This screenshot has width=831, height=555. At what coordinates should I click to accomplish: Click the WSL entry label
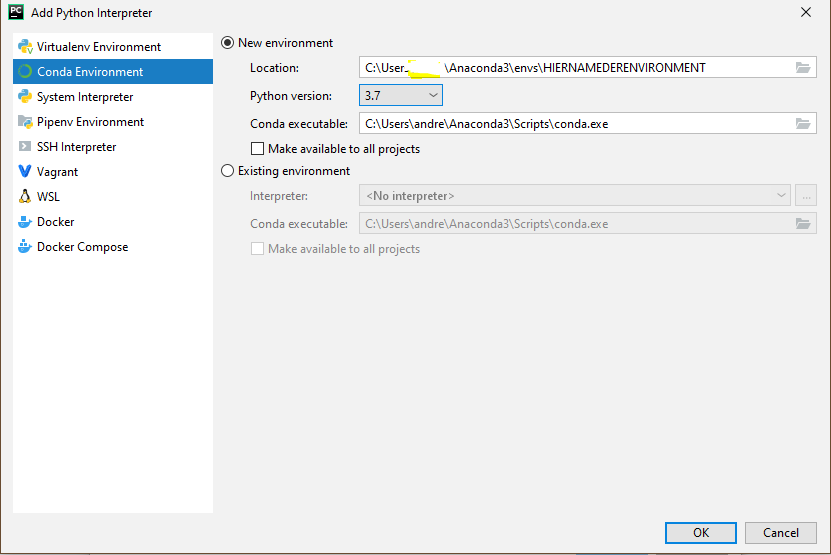(x=48, y=197)
